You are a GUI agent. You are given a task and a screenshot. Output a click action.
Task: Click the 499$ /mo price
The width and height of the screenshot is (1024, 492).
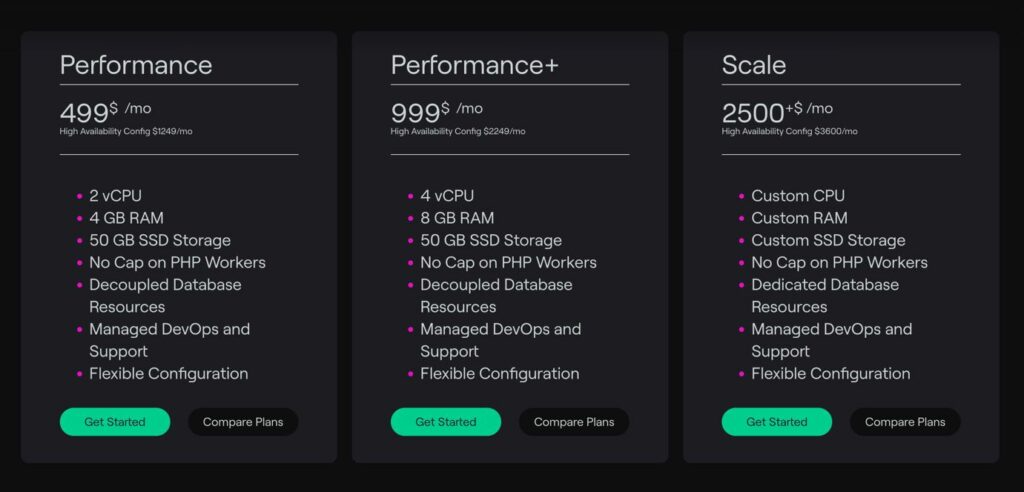105,111
